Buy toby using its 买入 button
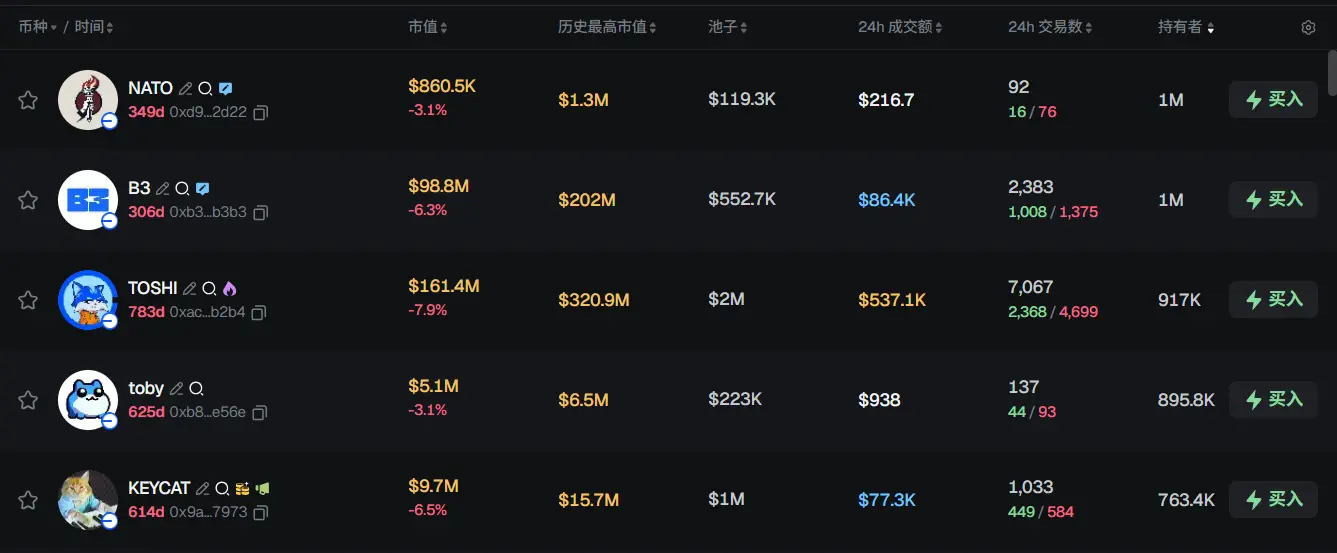Viewport: 1337px width, 553px height. (x=1273, y=400)
